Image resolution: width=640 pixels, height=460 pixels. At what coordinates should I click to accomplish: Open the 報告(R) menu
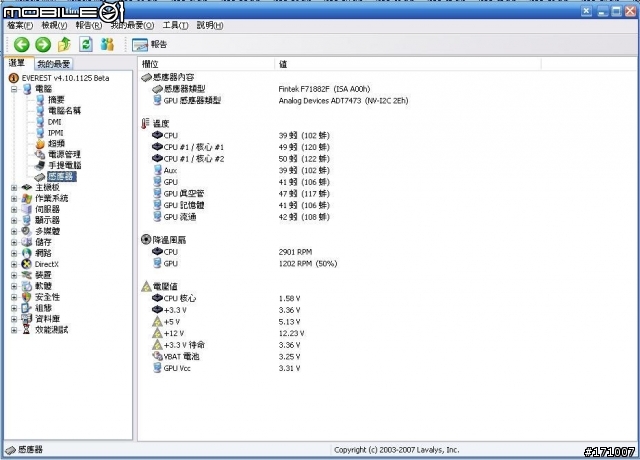[x=89, y=25]
